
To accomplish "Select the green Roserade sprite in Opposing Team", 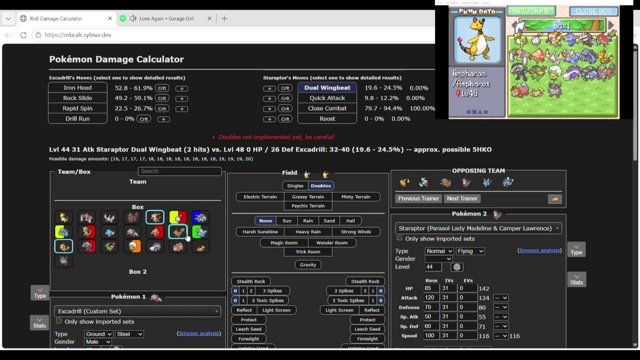I will (x=424, y=182).
